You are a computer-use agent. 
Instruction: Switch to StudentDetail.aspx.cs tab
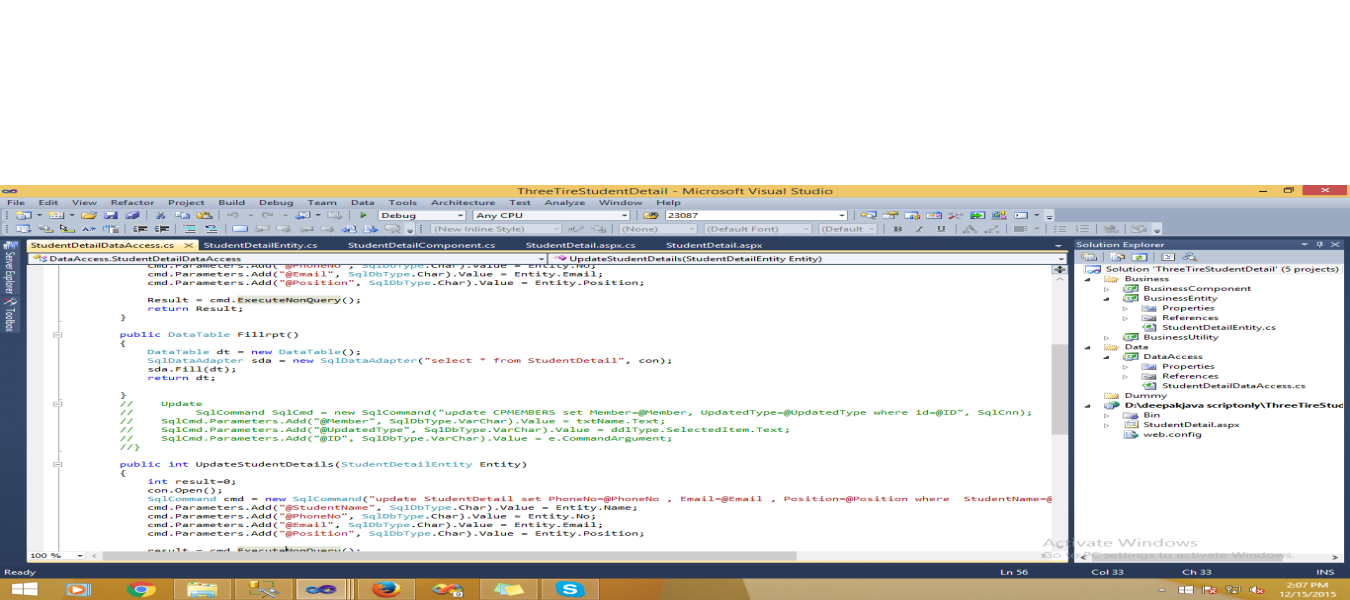(580, 245)
